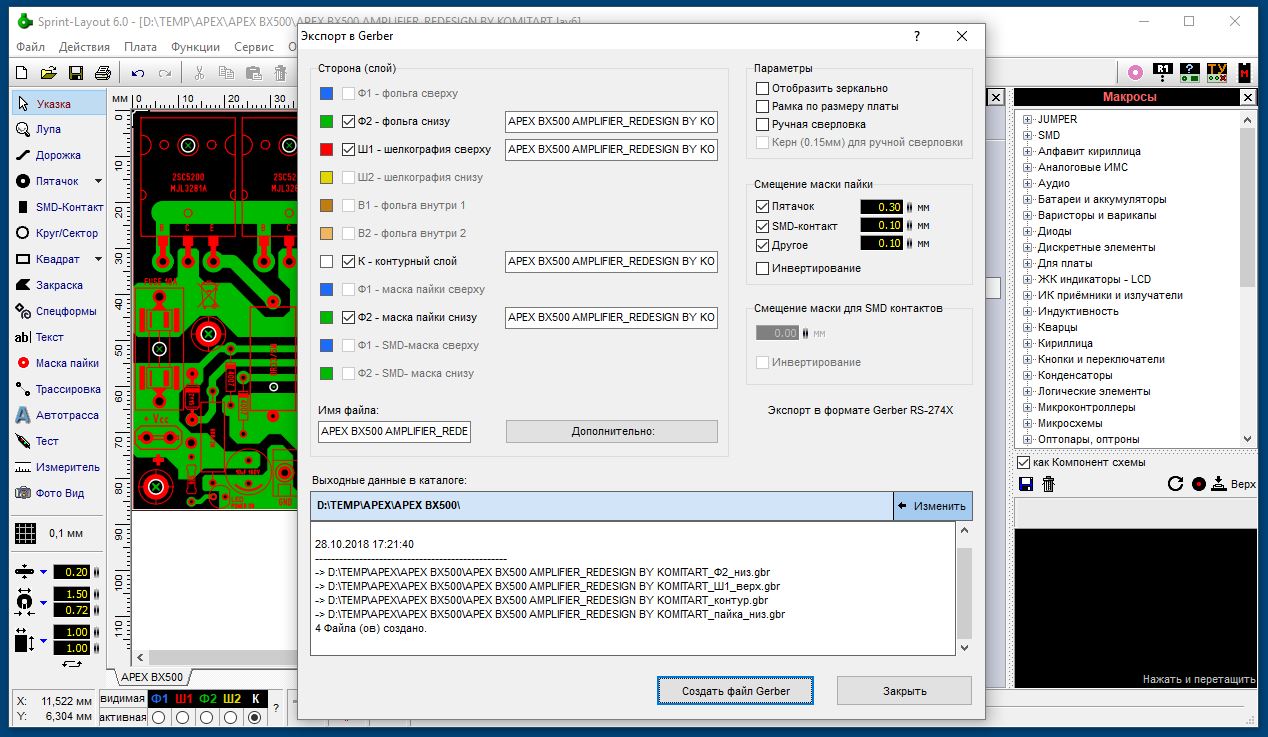This screenshot has height=737, width=1268.
Task: Open the Спецформы special shapes tool
Action: point(58,311)
